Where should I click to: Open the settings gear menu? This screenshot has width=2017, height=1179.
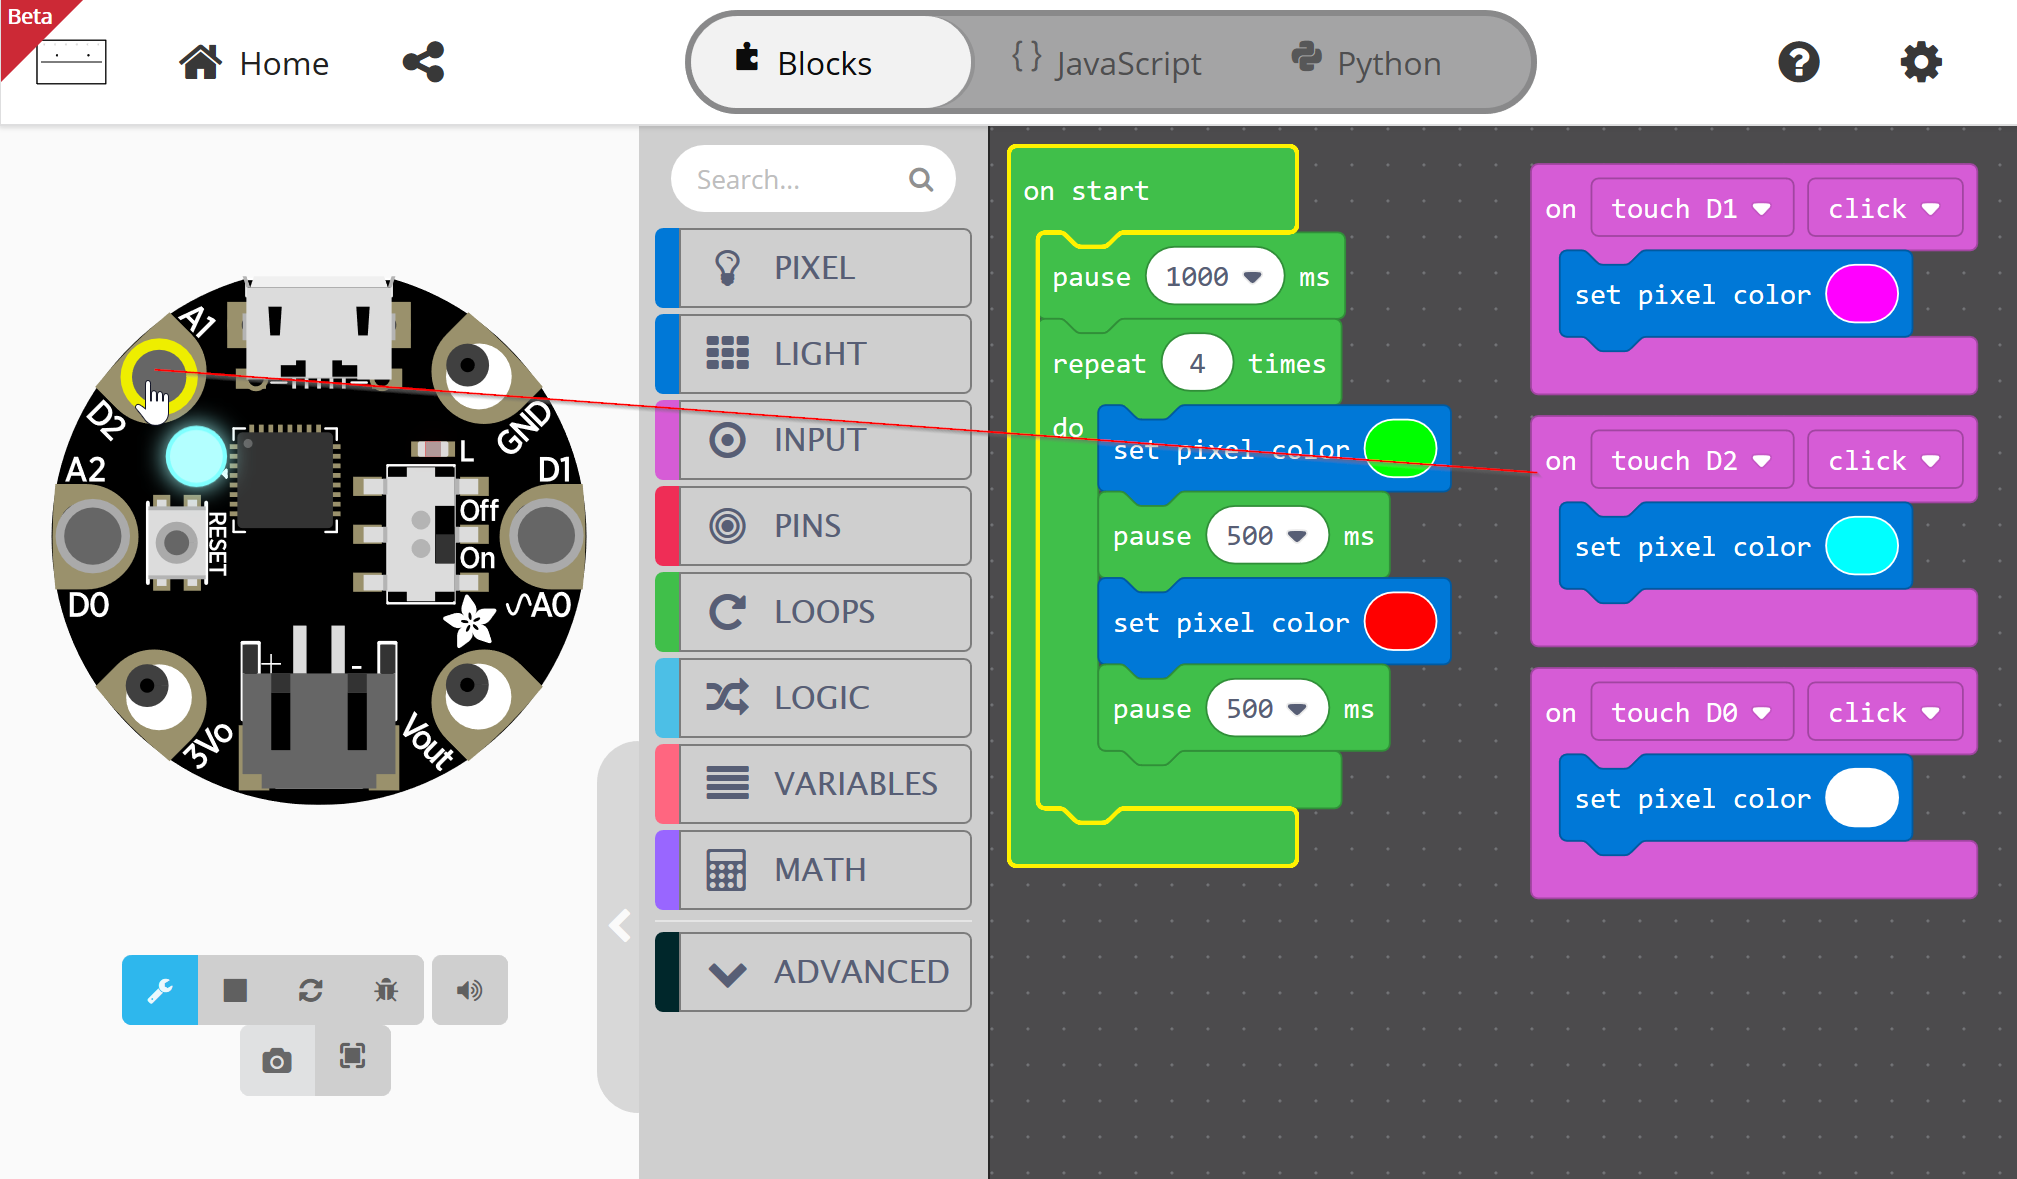click(1920, 62)
